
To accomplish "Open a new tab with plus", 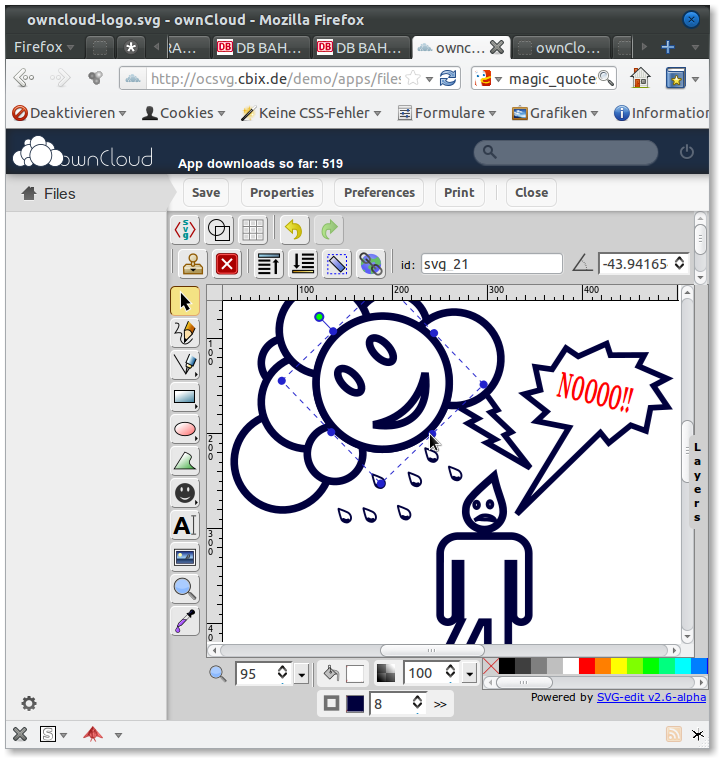I will [x=668, y=47].
